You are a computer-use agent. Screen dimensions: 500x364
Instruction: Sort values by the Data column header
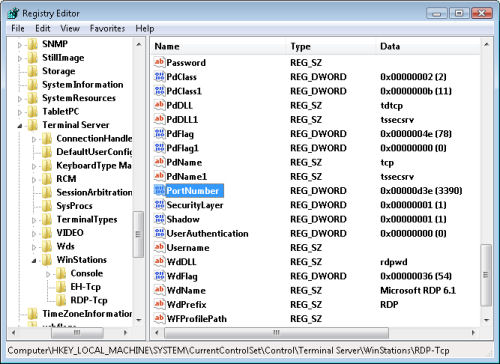click(428, 46)
